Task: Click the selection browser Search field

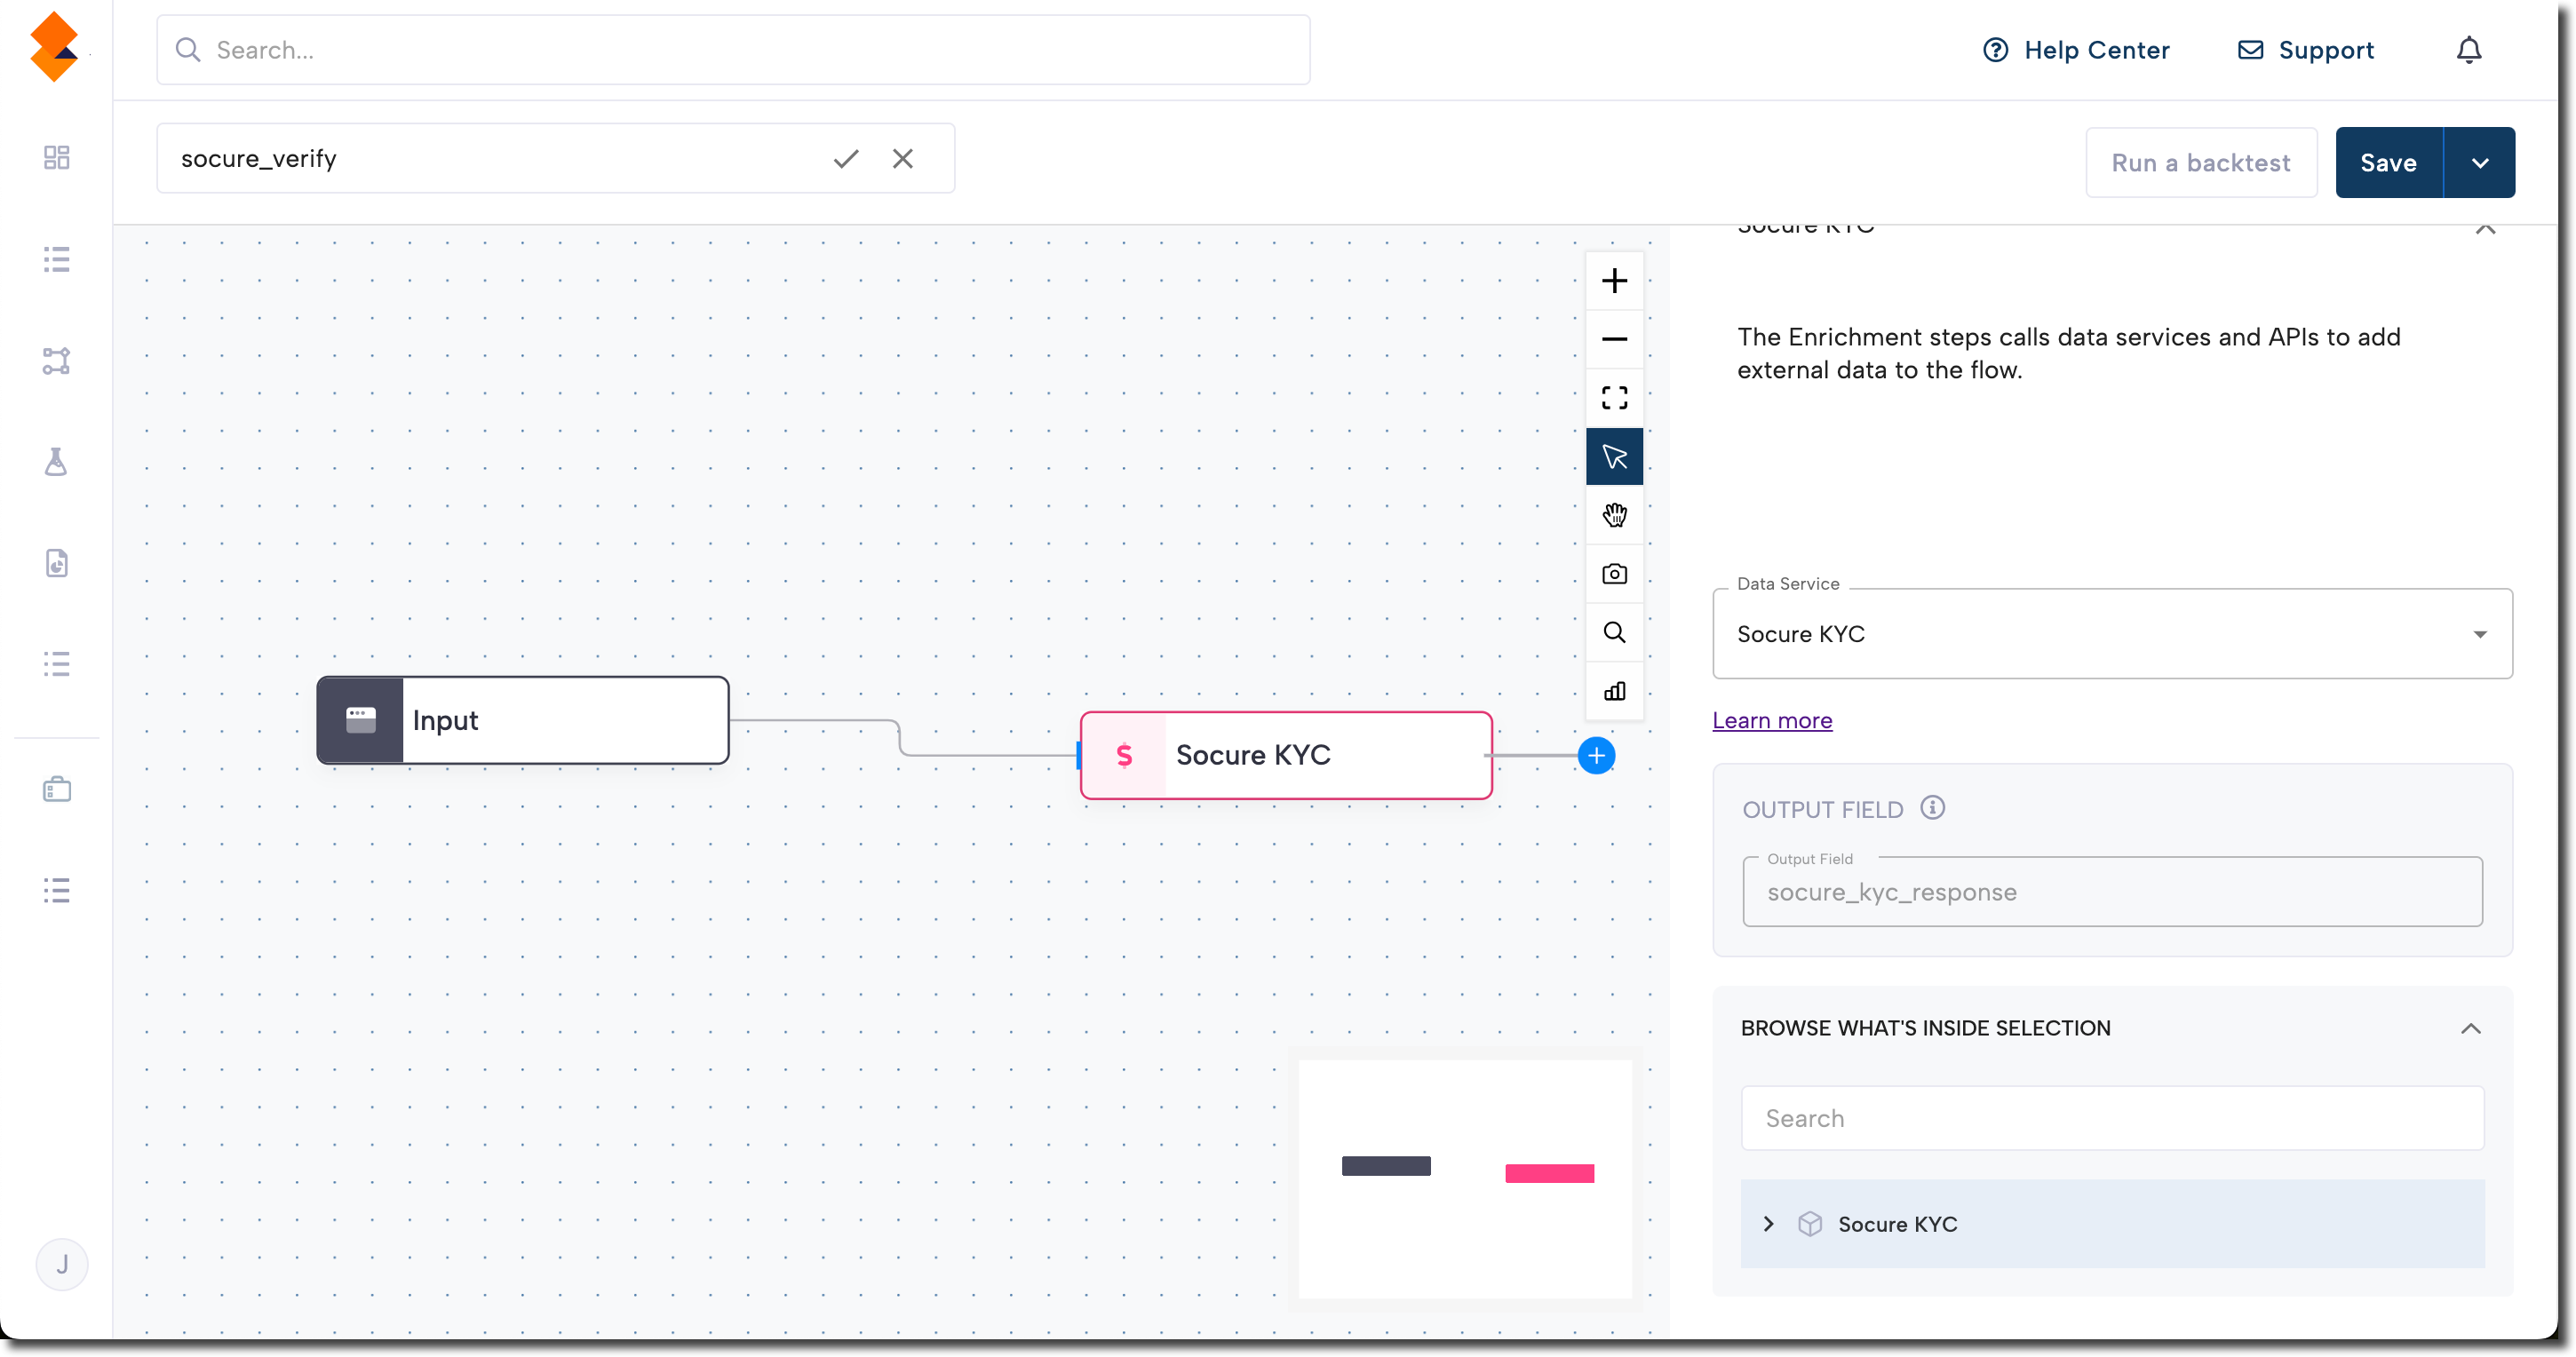Action: 2111,1118
